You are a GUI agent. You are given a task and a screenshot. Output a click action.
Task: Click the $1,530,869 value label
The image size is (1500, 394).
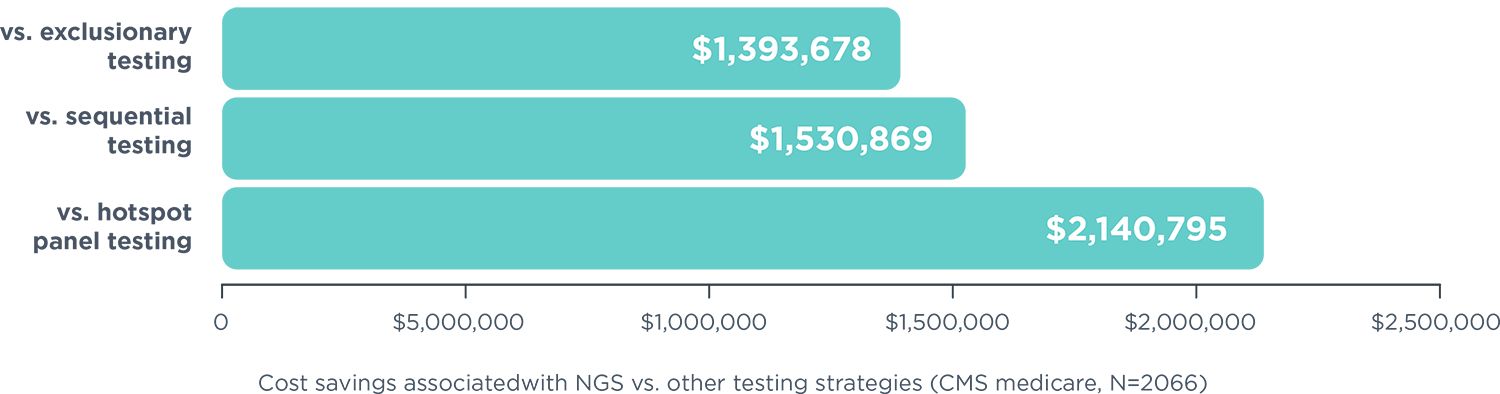pos(841,139)
